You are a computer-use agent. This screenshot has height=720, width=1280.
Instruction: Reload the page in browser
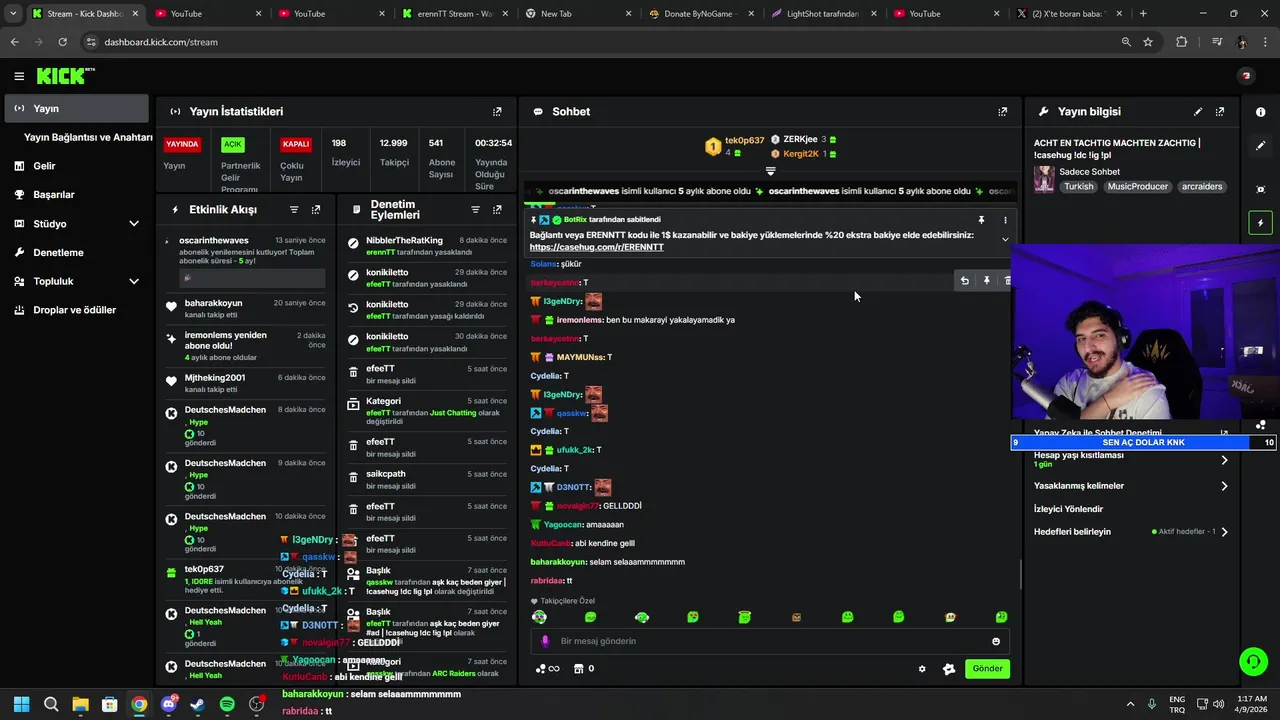[x=63, y=42]
